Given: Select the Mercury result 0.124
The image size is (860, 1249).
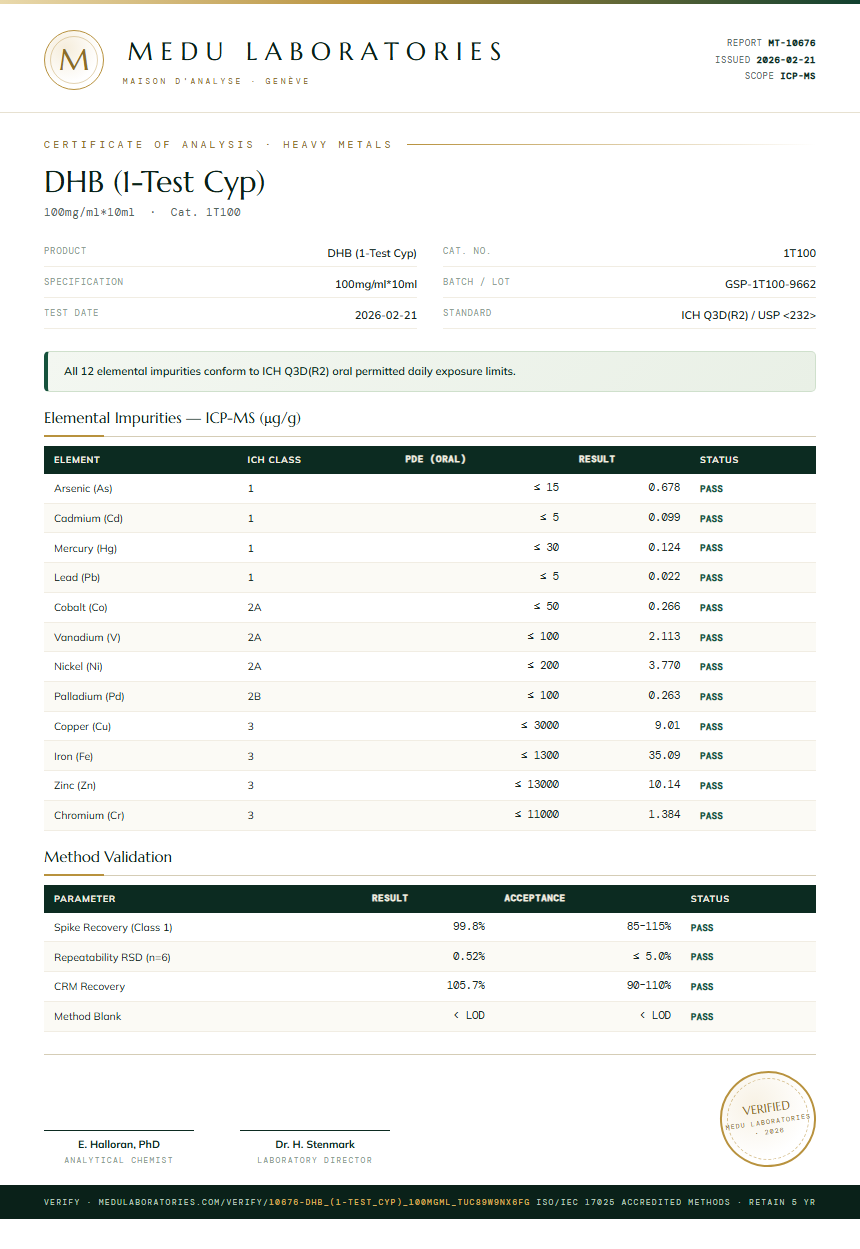Looking at the screenshot, I should point(664,548).
